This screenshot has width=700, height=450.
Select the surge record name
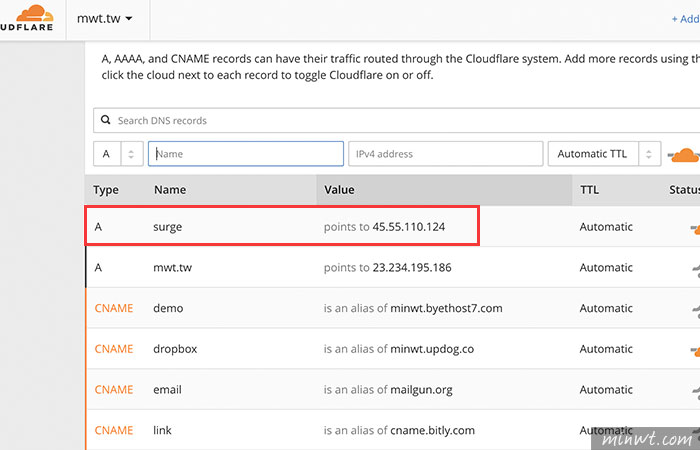pos(167,227)
